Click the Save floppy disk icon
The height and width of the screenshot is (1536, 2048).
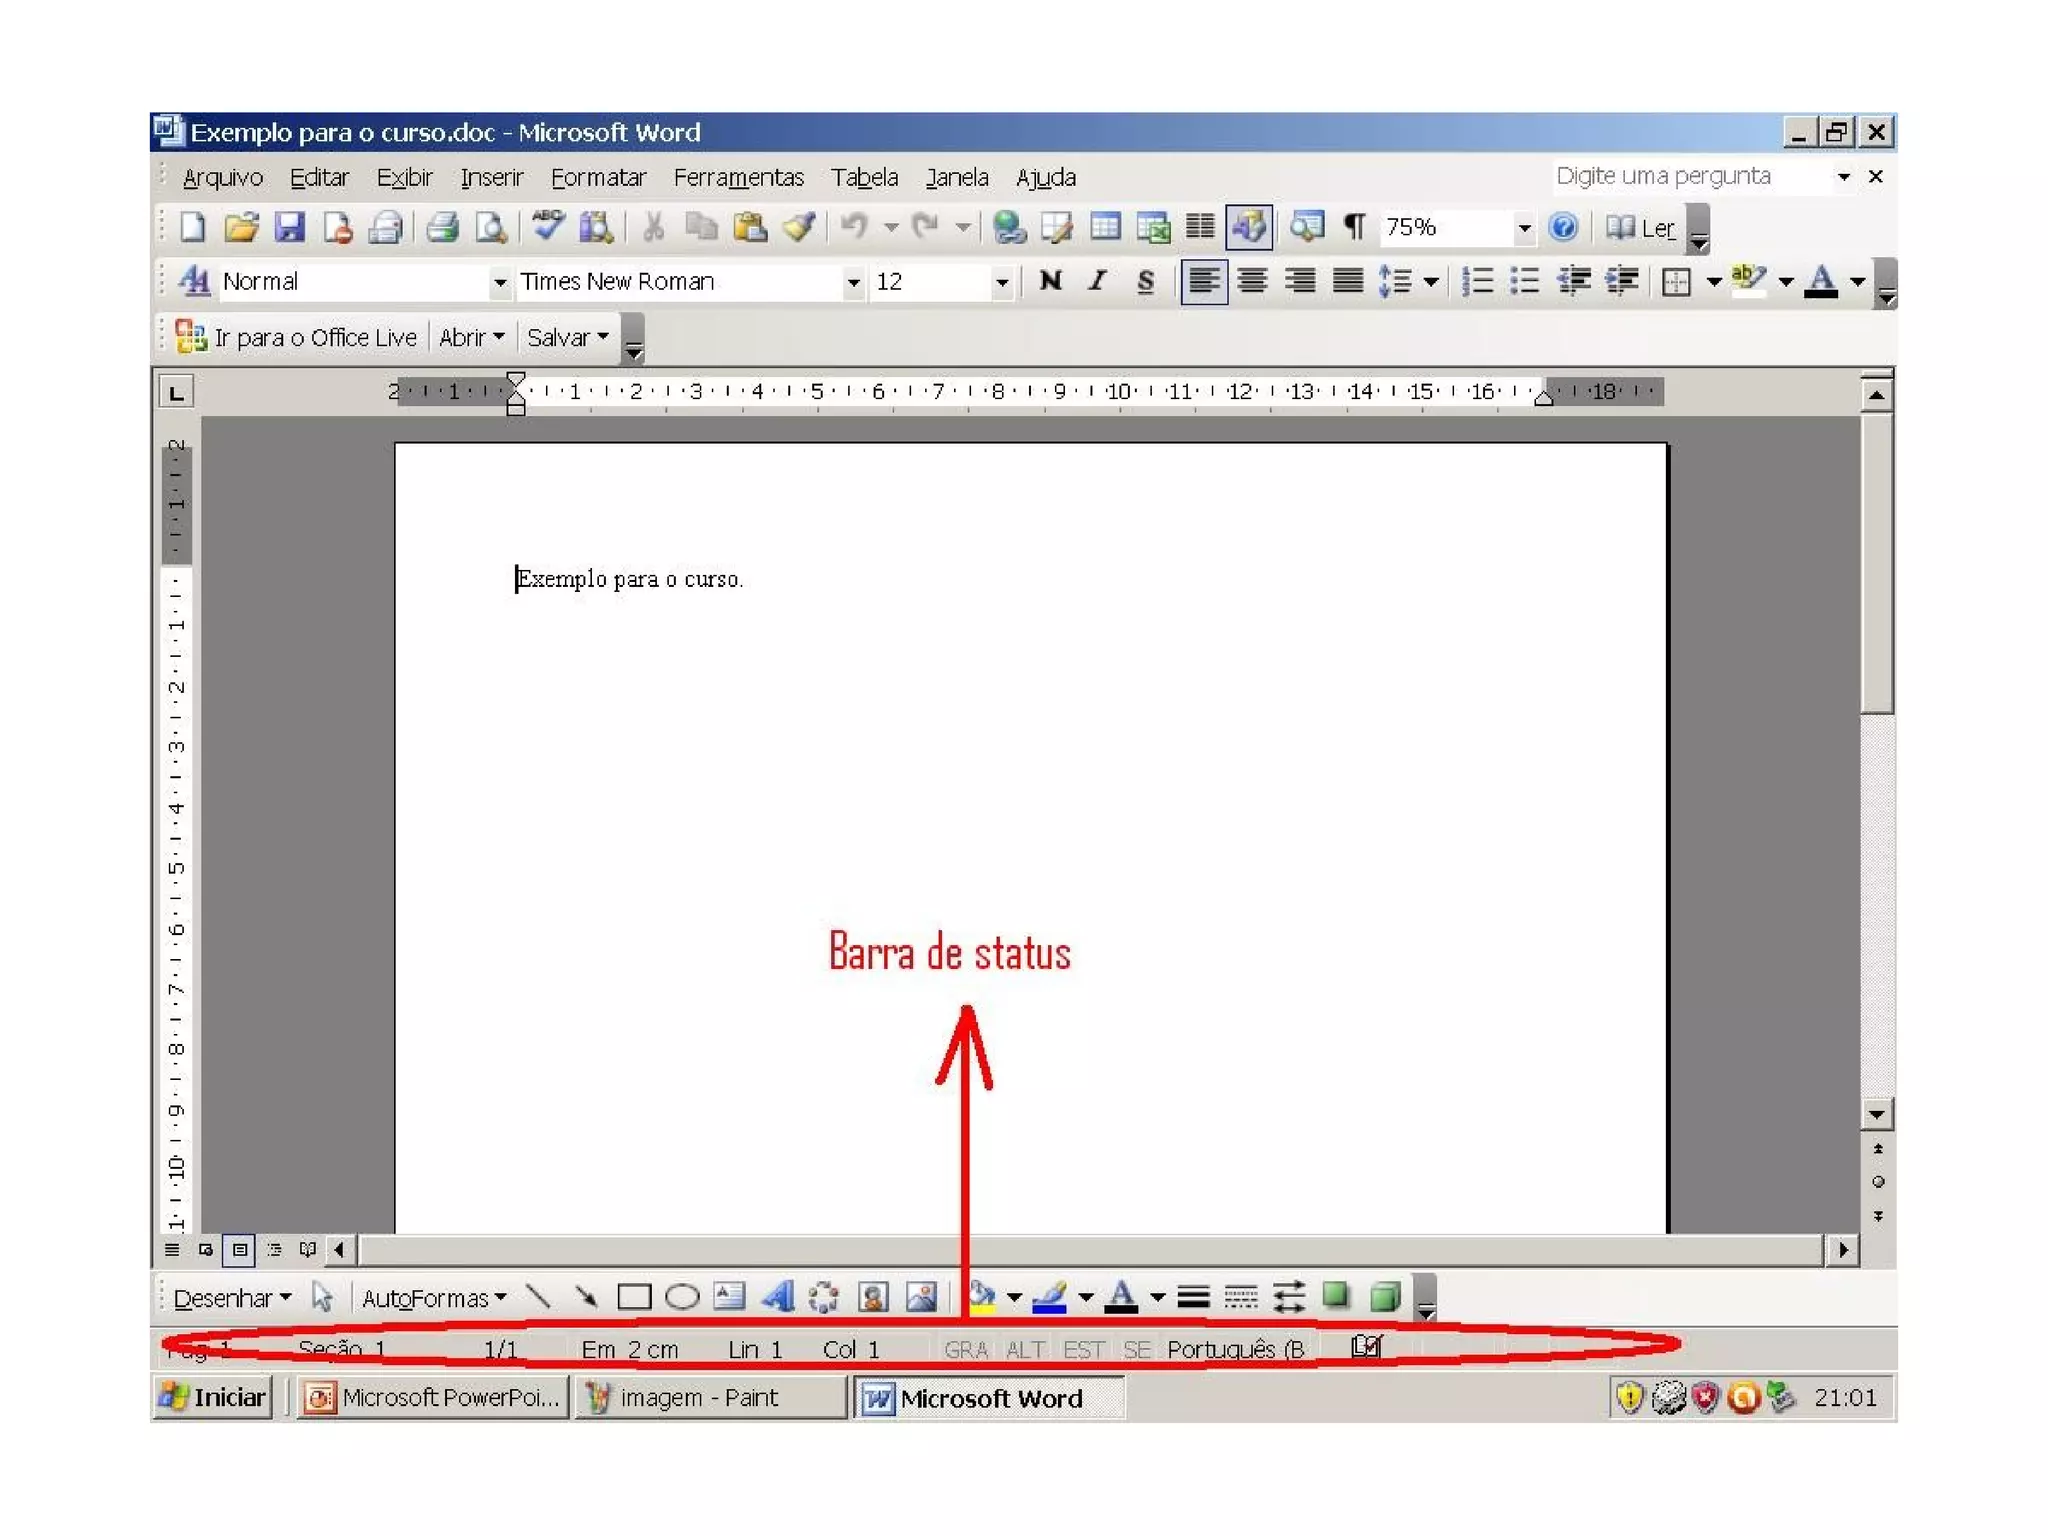click(289, 228)
